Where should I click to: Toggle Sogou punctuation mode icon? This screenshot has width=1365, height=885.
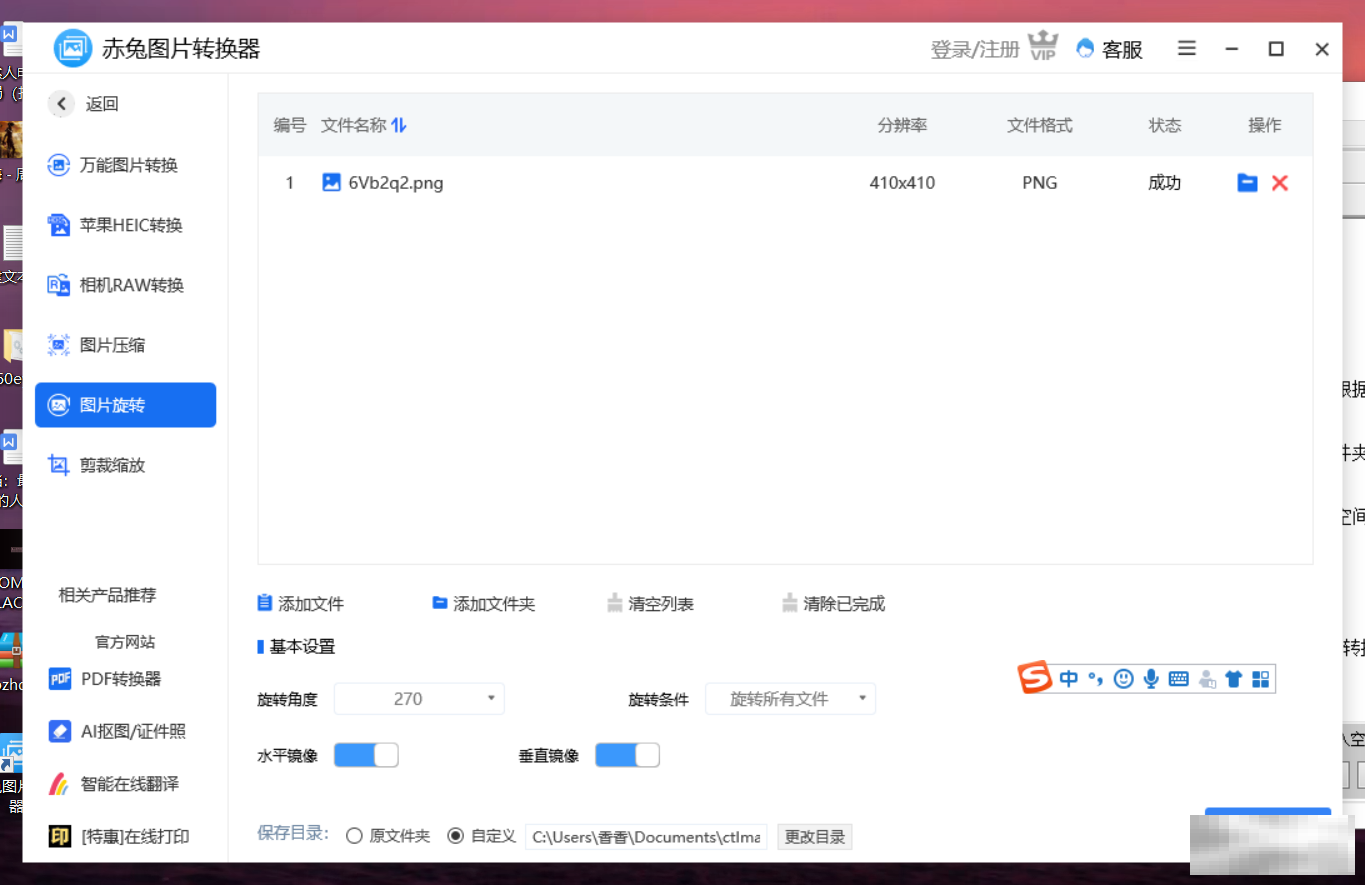[1095, 679]
